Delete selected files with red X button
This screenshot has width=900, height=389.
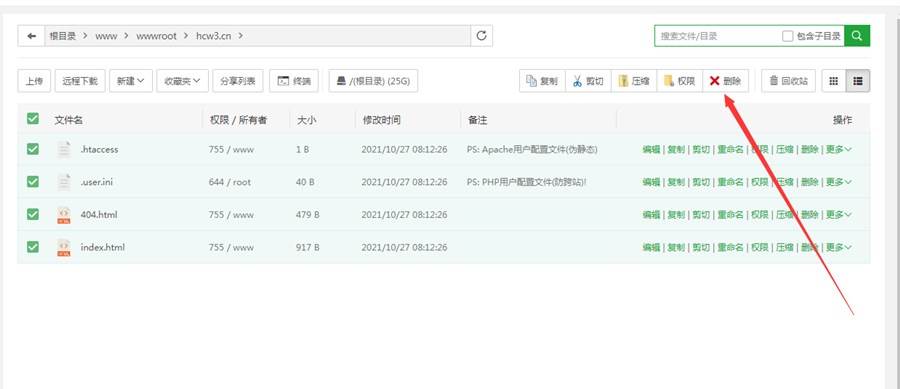click(726, 81)
